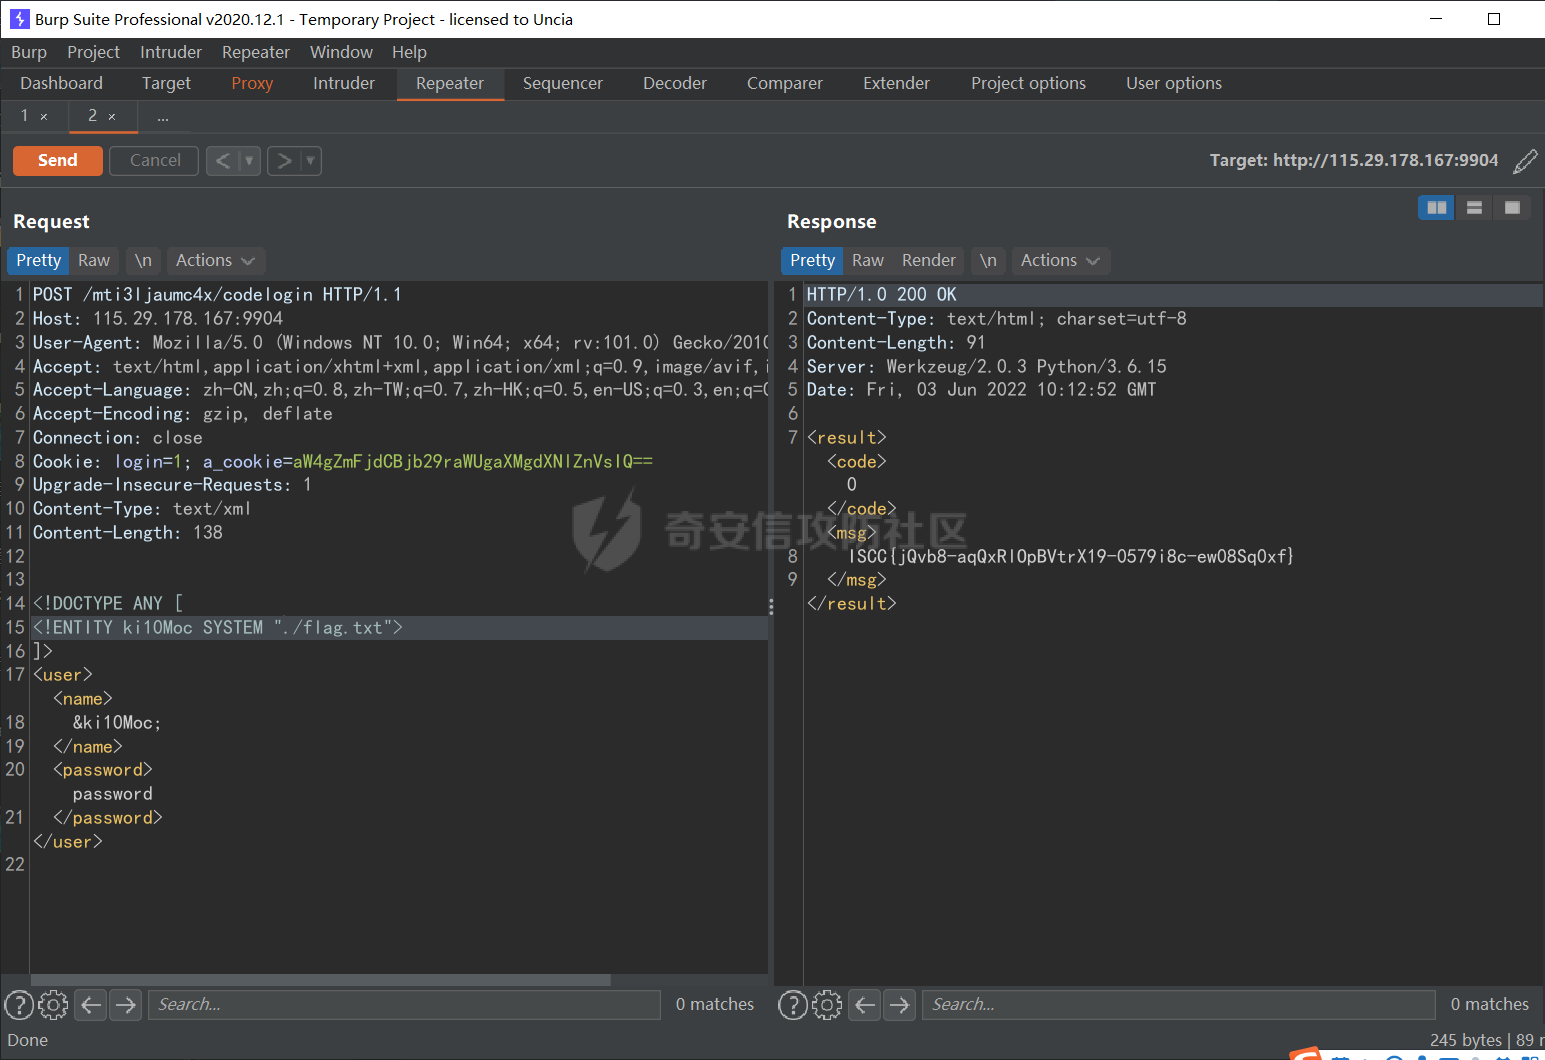The image size is (1545, 1060).
Task: Switch to top-bottom split layout view
Action: pos(1474,207)
